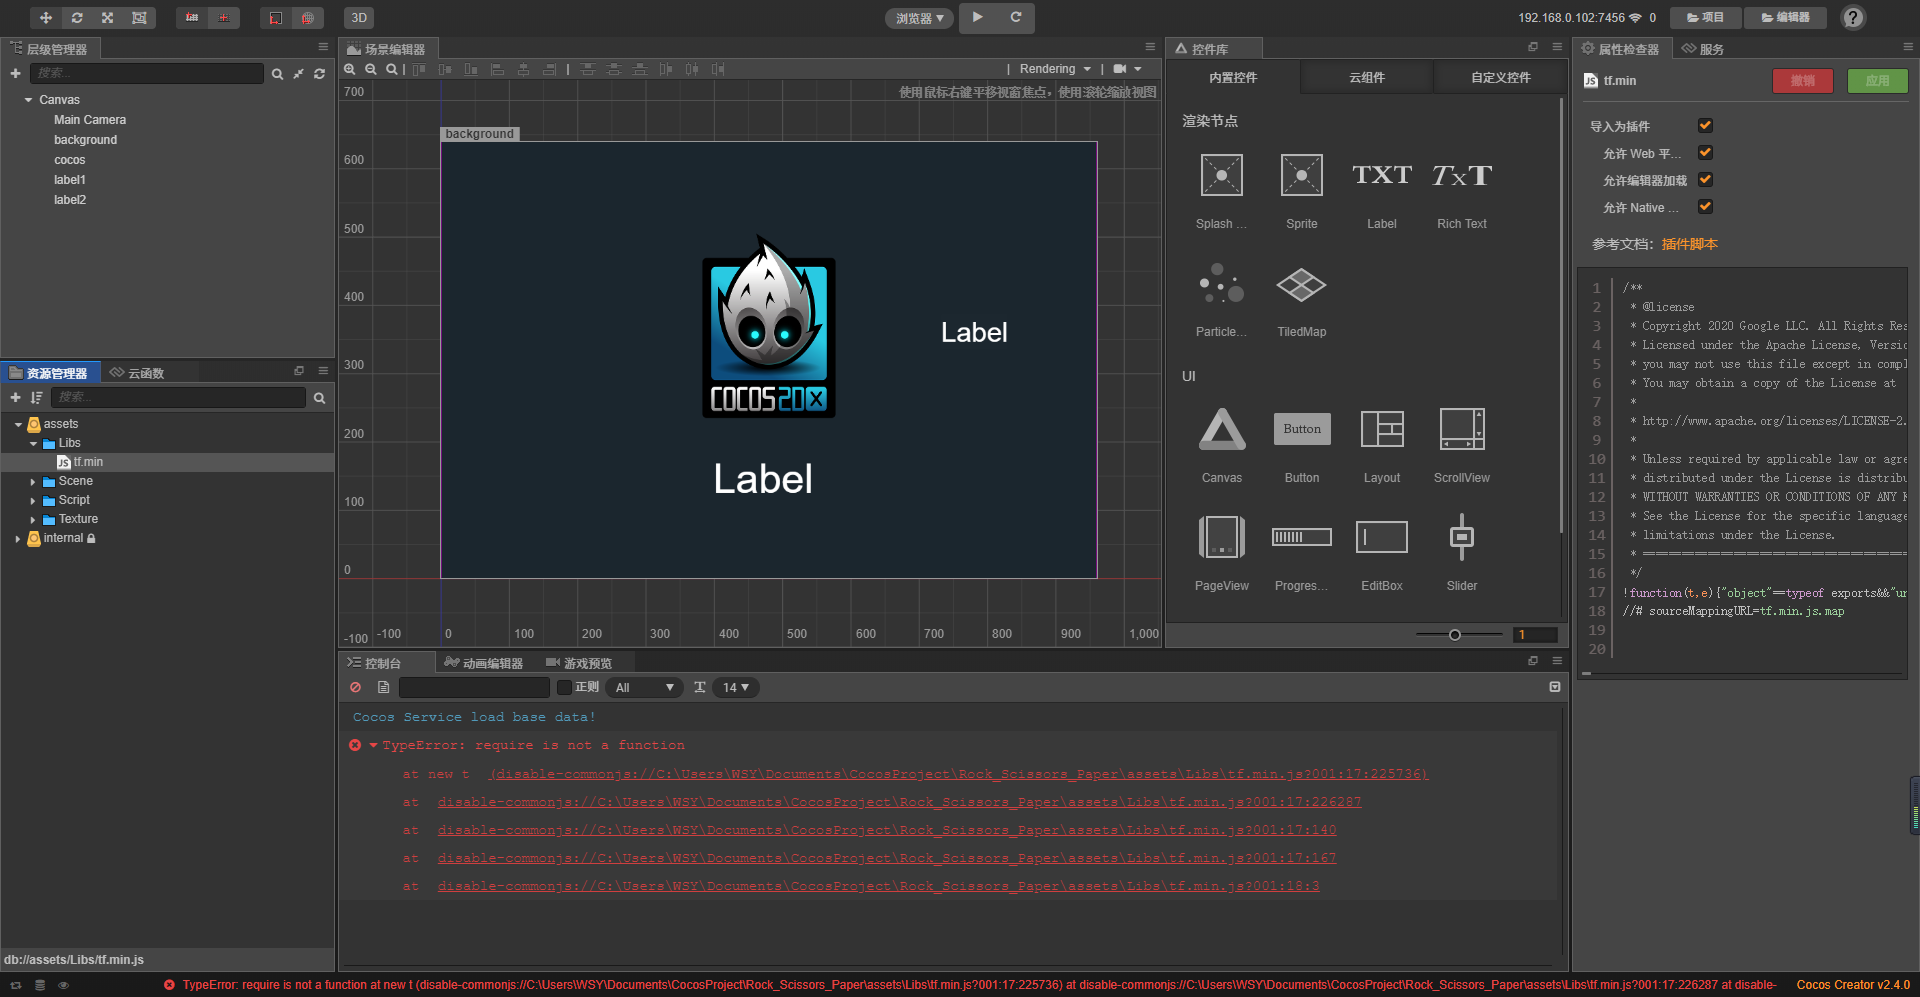Open the 项目 project folder

click(x=1705, y=18)
